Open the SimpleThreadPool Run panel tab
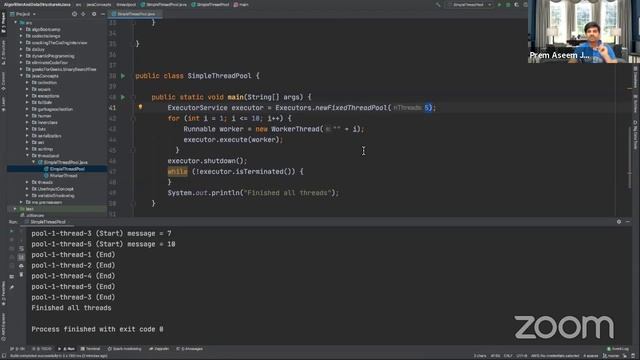Image resolution: width=640 pixels, height=360 pixels. coord(47,222)
